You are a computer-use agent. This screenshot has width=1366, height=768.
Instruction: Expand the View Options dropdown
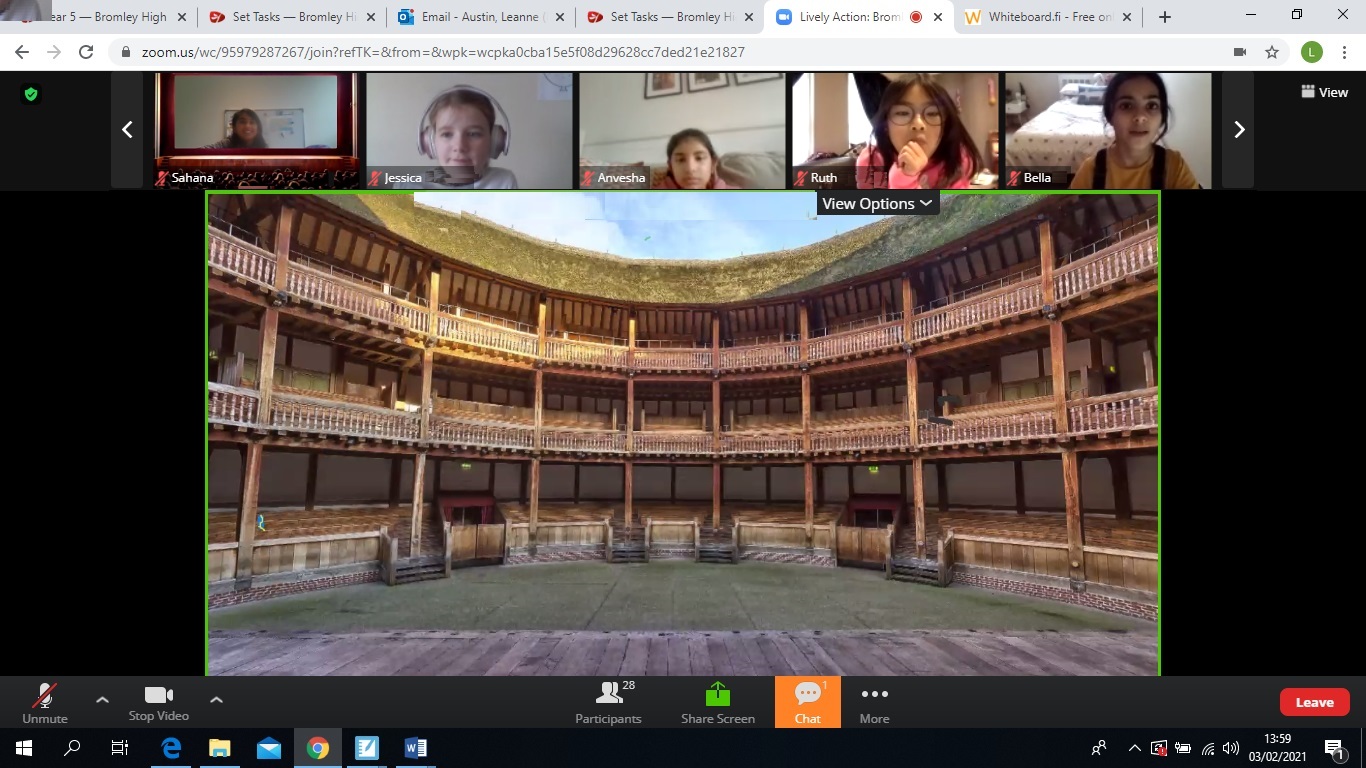point(877,204)
